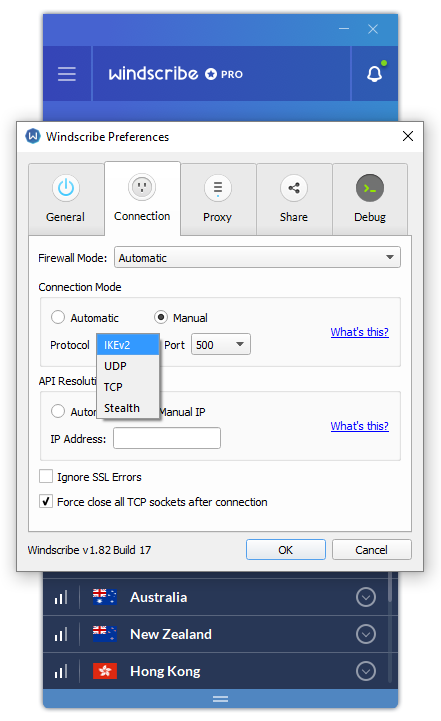Choose TCP from the protocol list
This screenshot has width=441, height=721.
click(128, 387)
